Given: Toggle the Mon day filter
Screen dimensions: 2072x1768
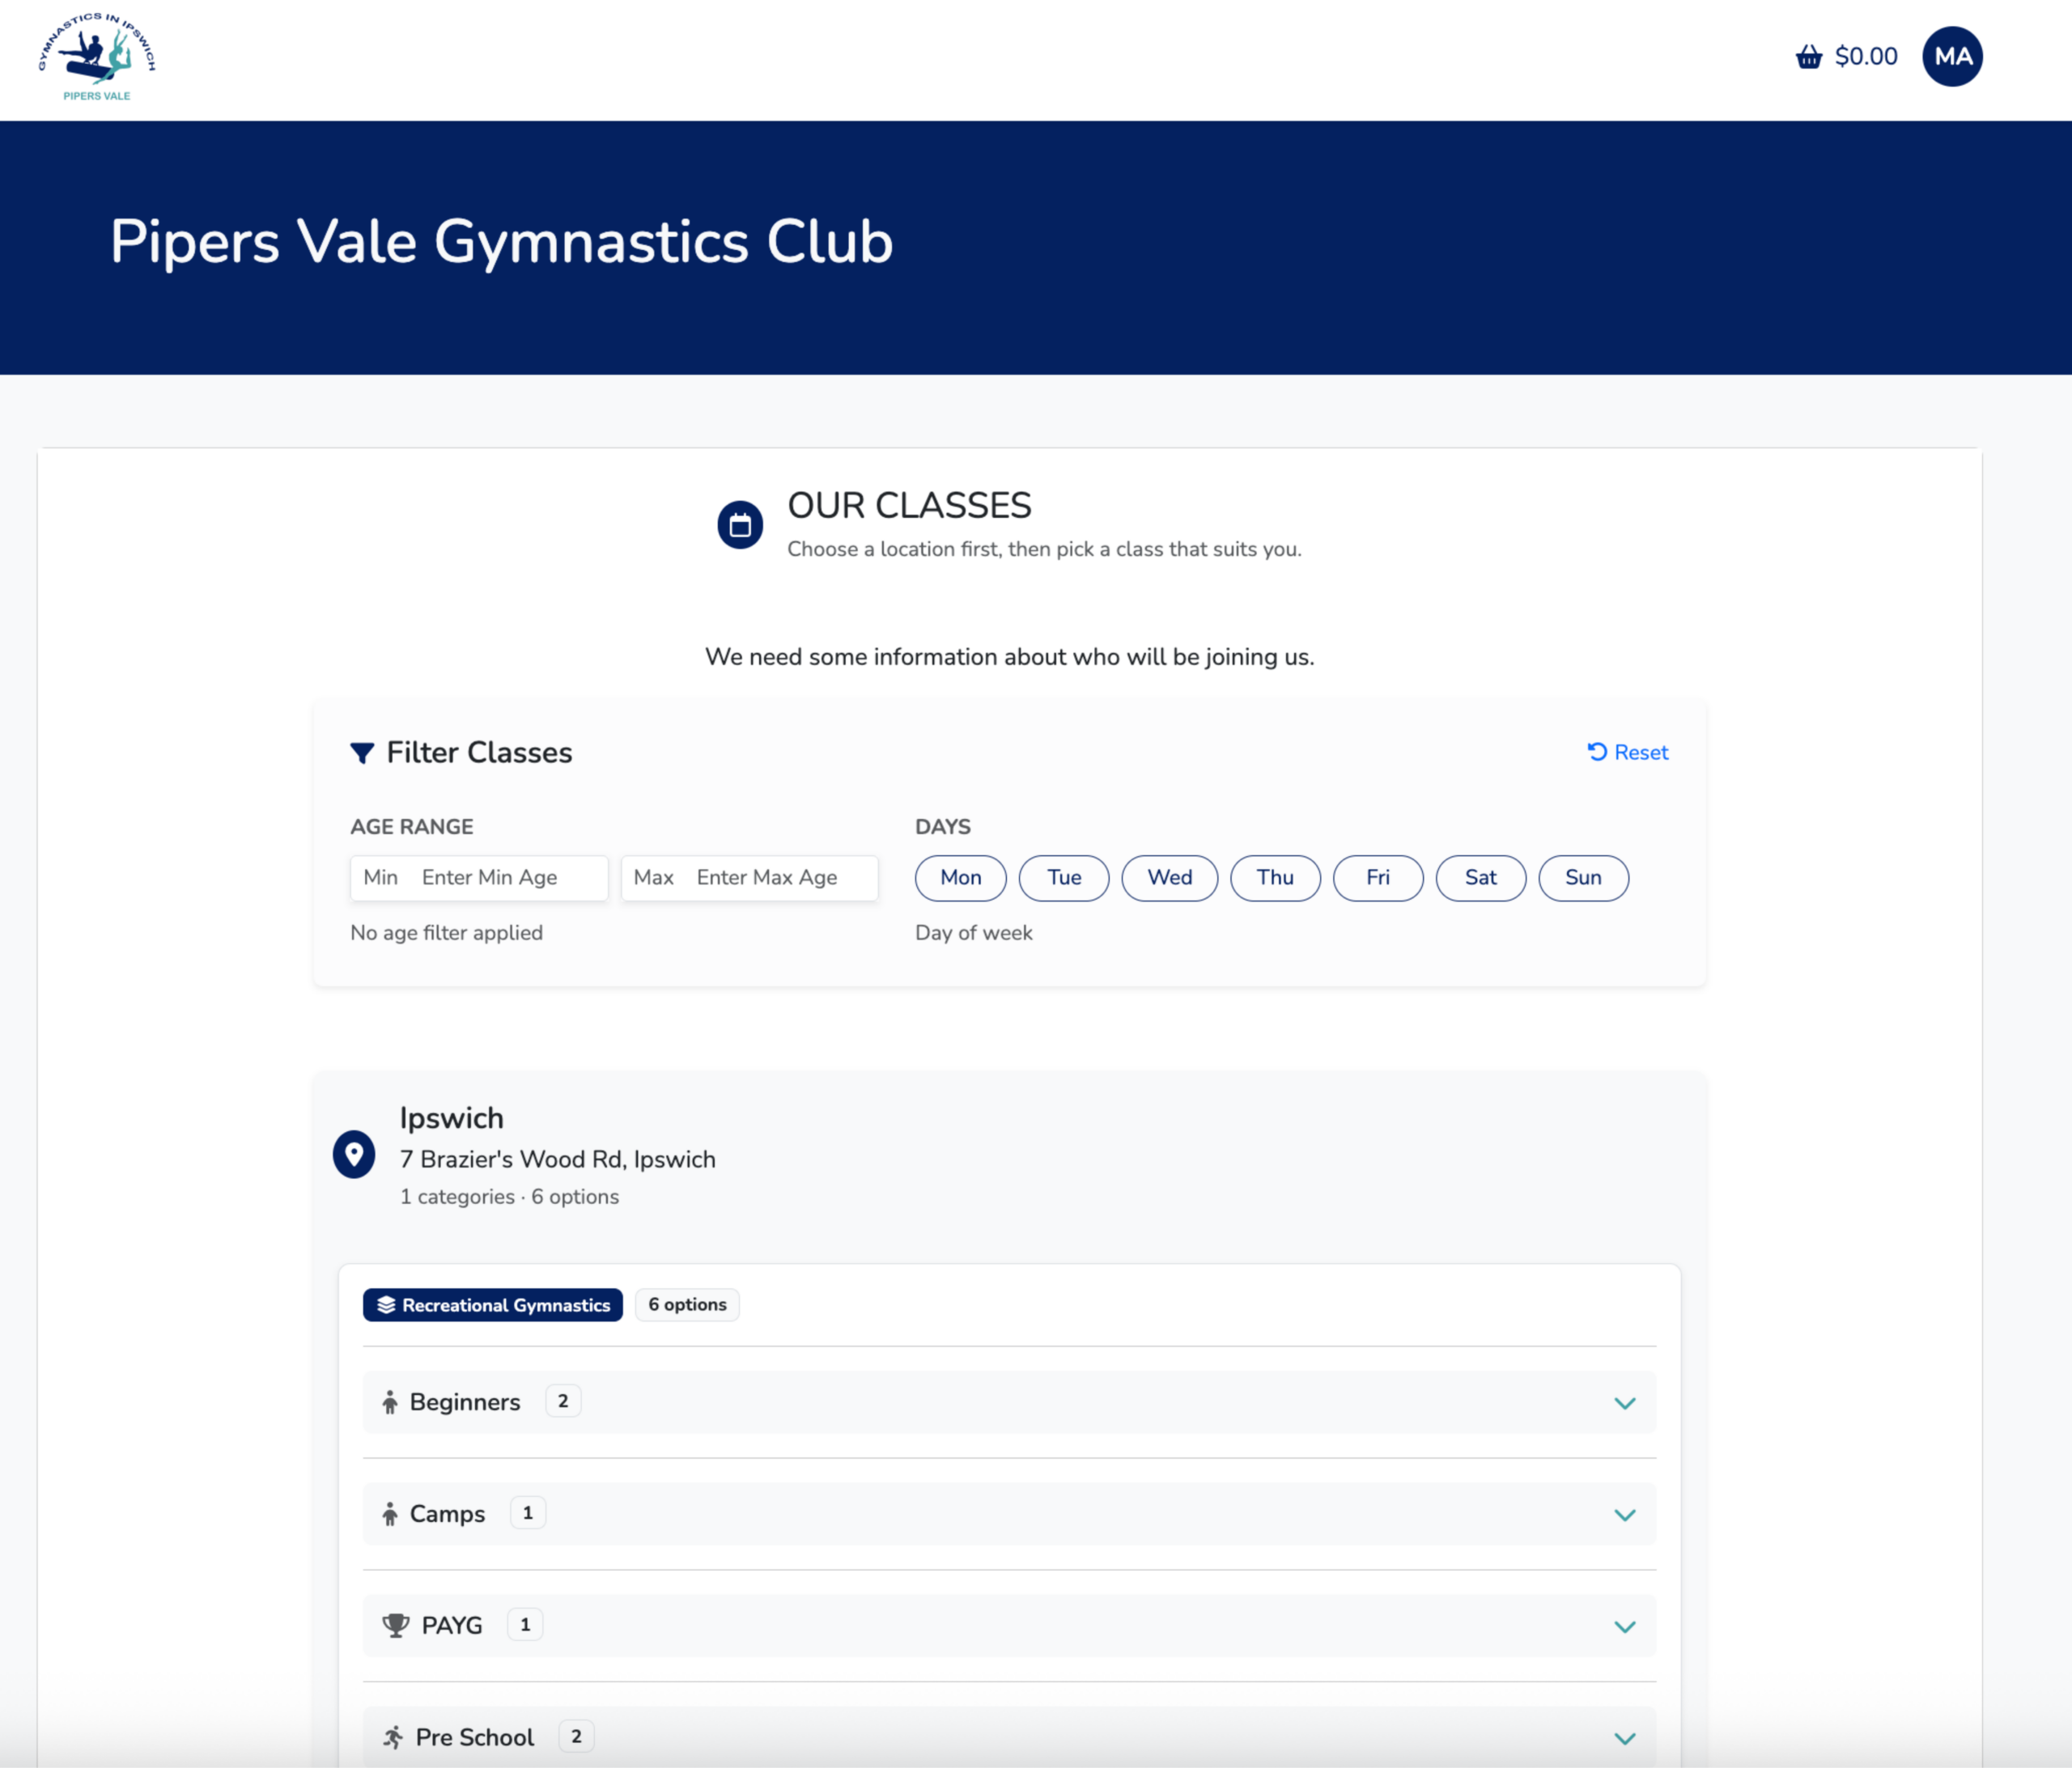Looking at the screenshot, I should point(960,878).
